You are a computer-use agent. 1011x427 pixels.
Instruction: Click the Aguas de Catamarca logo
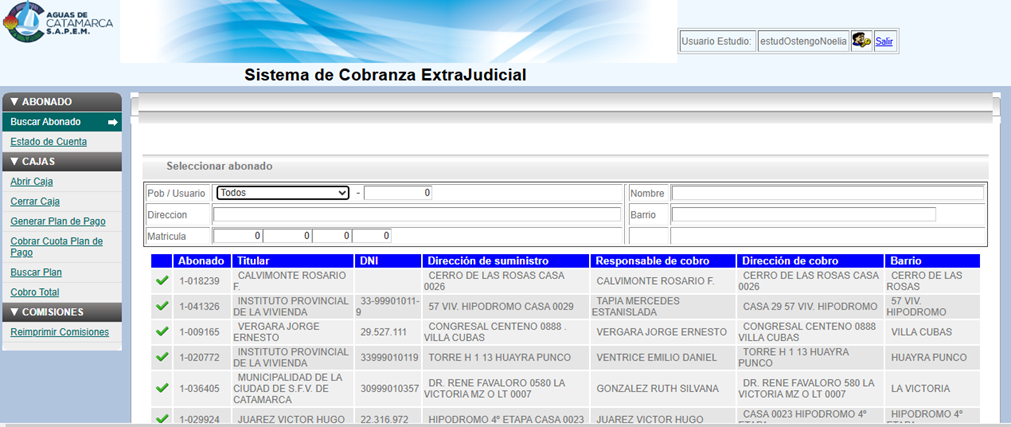click(58, 23)
